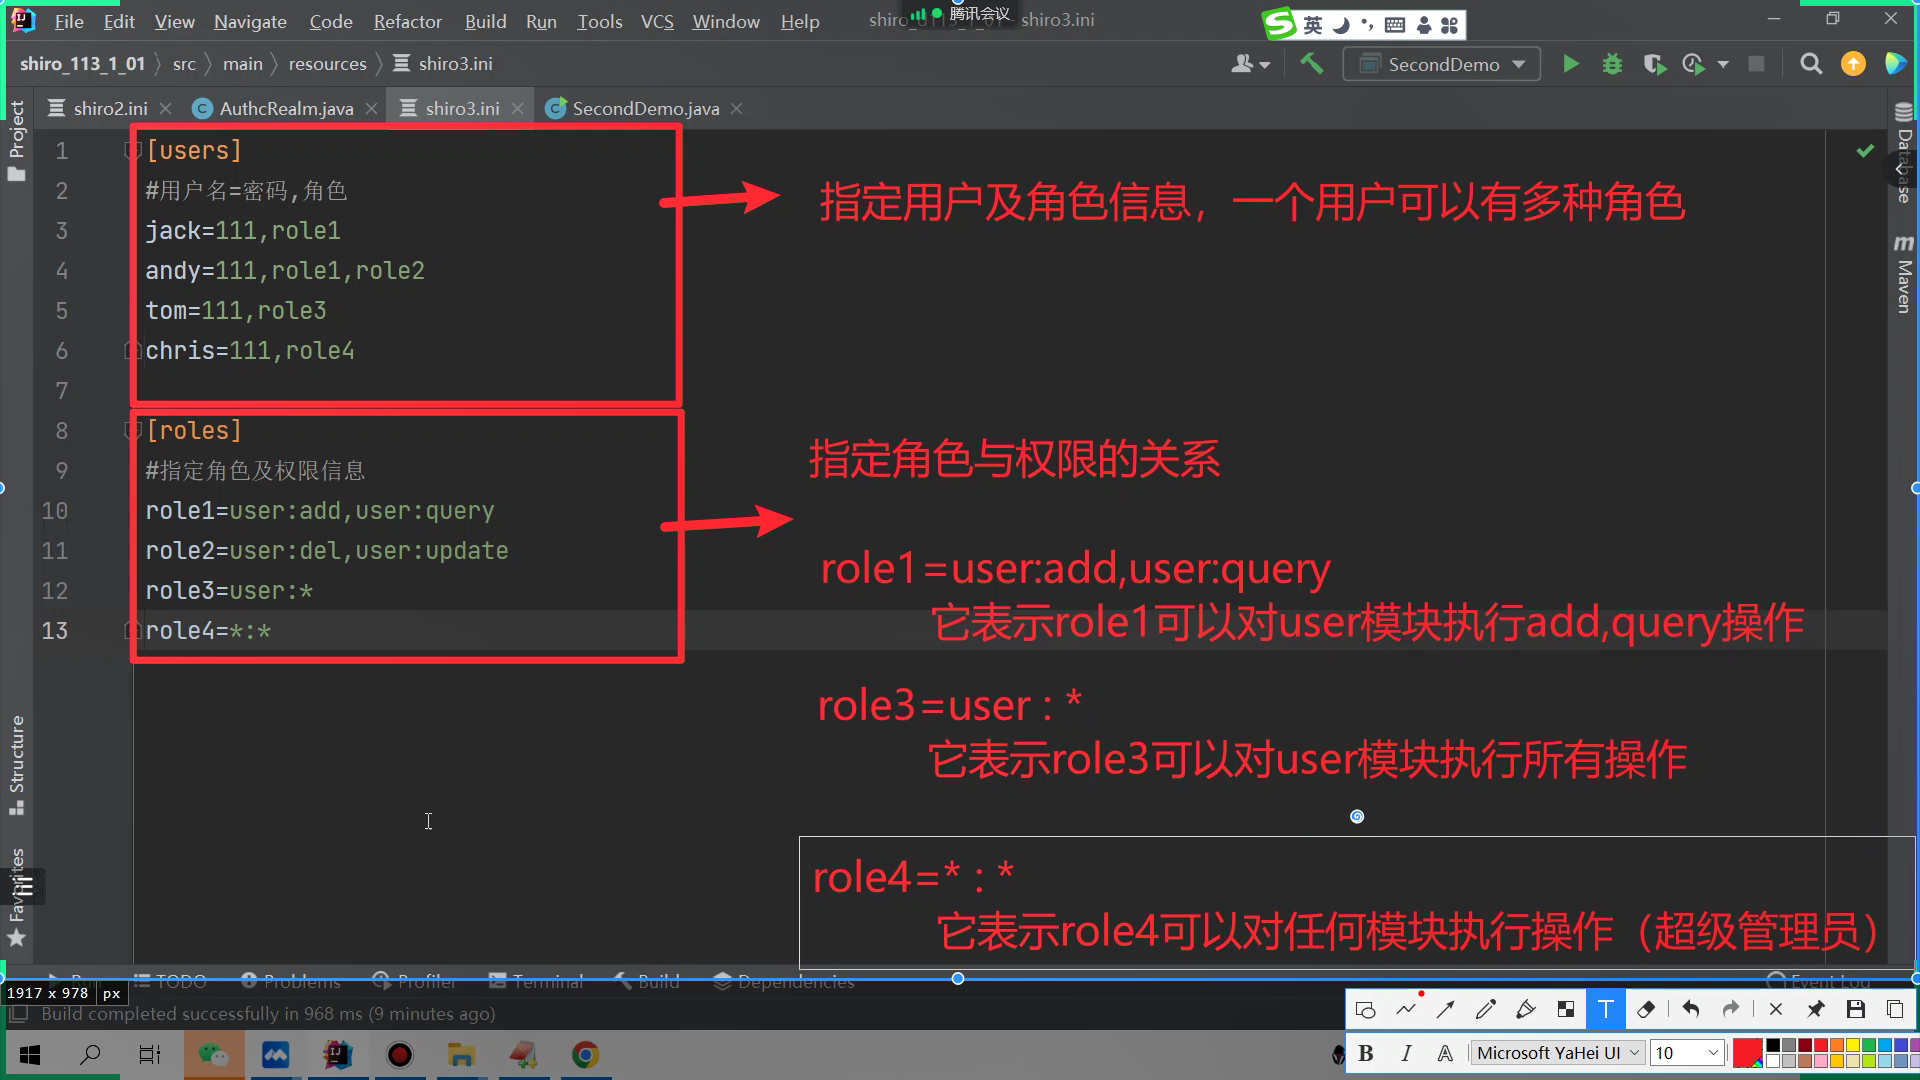Screen dimensions: 1920x1080
Task: Undo last annotation with back arrow
Action: coord(1691,1009)
